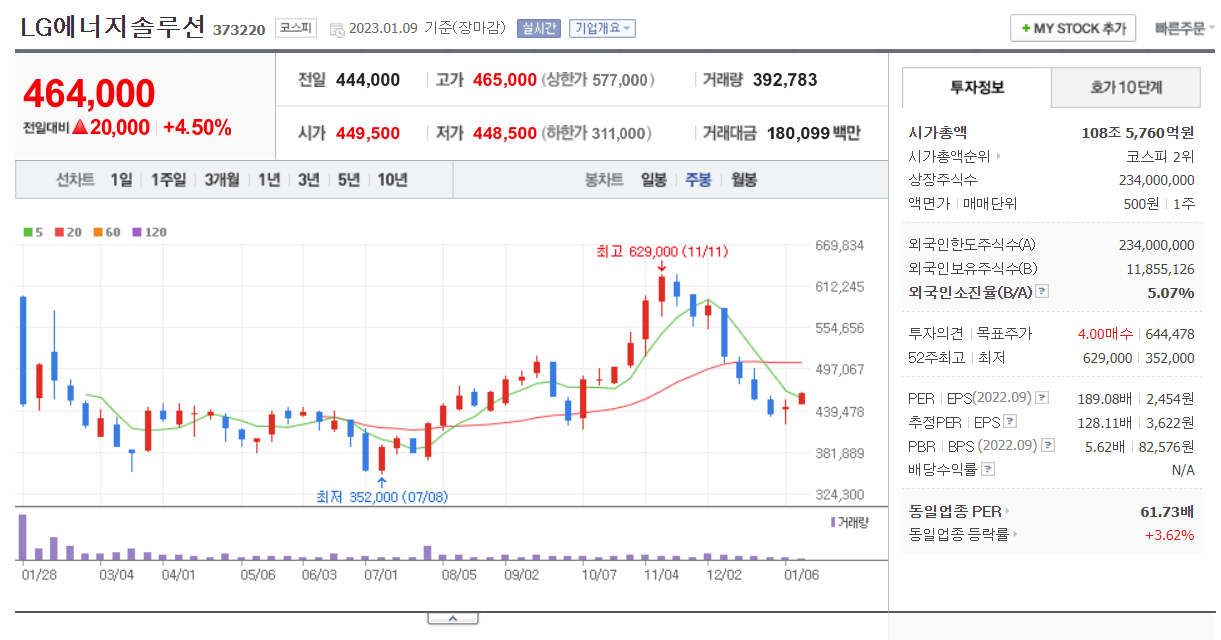
Task: Click the 동일업종 등락률 value +3.62%
Action: (x=1170, y=535)
